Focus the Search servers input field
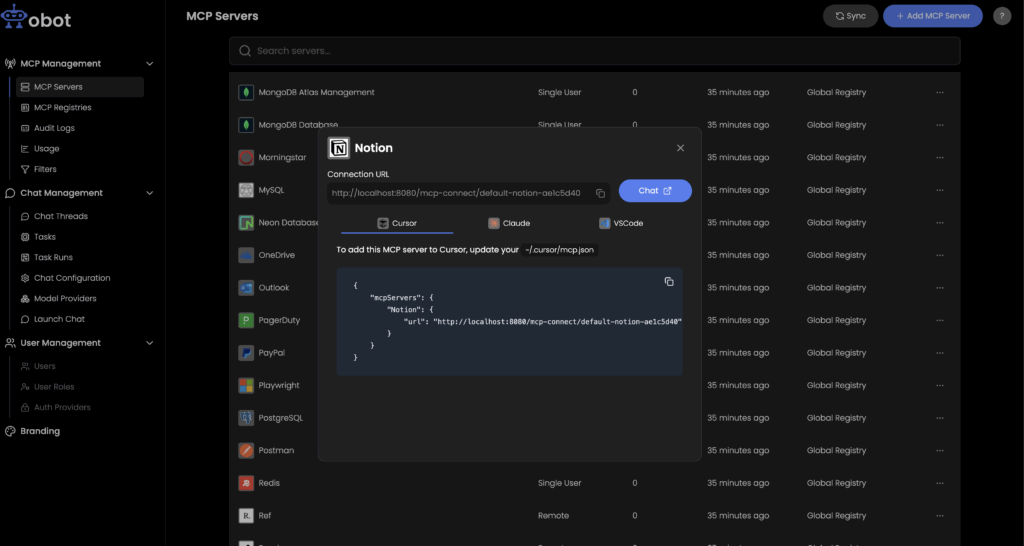The image size is (1024, 546). pyautogui.click(x=595, y=51)
